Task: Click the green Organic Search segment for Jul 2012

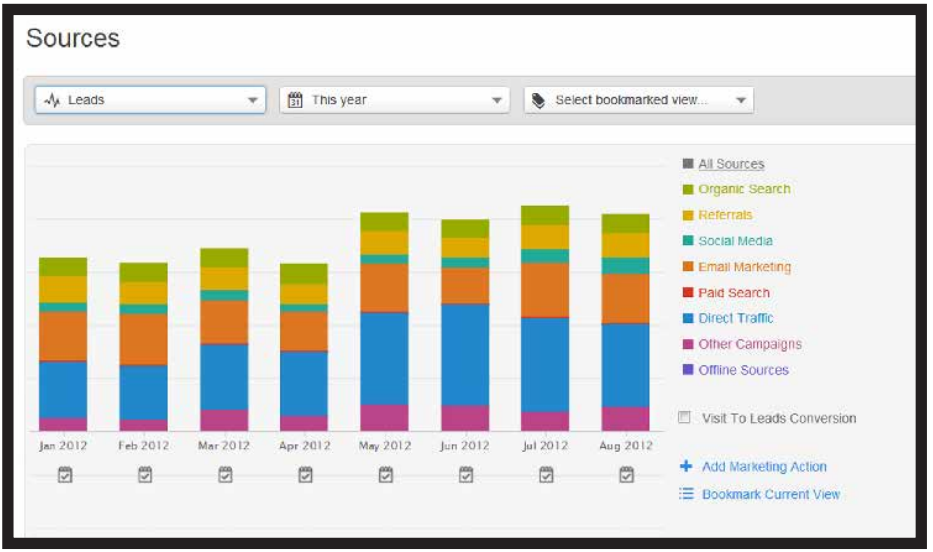Action: [545, 215]
